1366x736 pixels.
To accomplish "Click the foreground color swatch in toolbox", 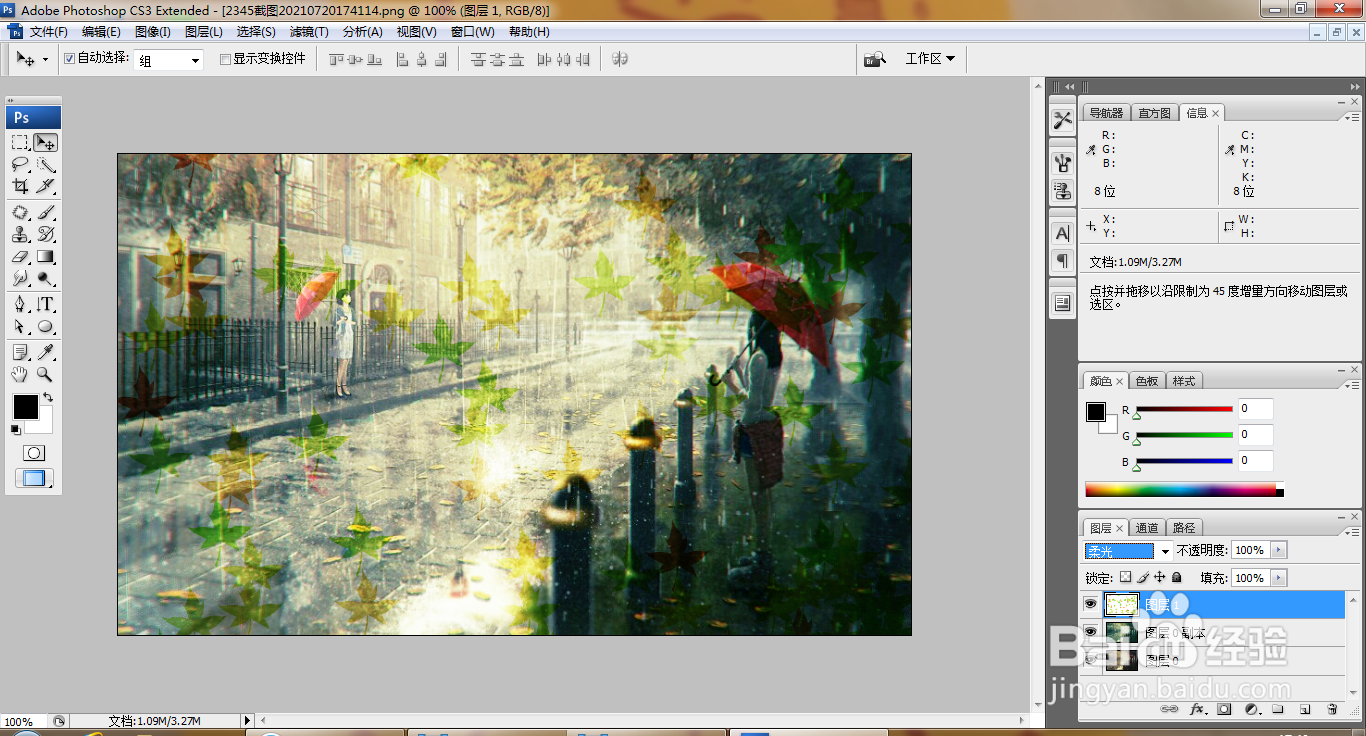I will point(25,406).
